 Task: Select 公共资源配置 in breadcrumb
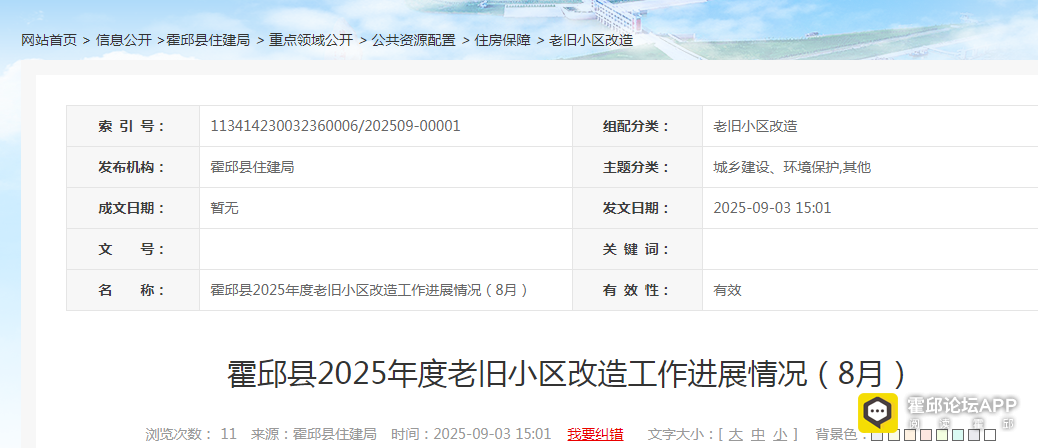(413, 40)
